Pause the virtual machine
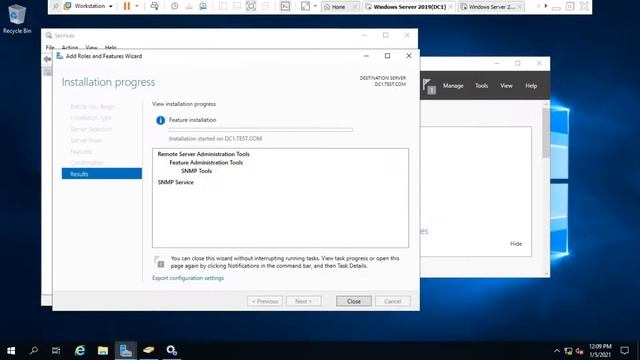The width and height of the screenshot is (640, 360). (x=127, y=6)
